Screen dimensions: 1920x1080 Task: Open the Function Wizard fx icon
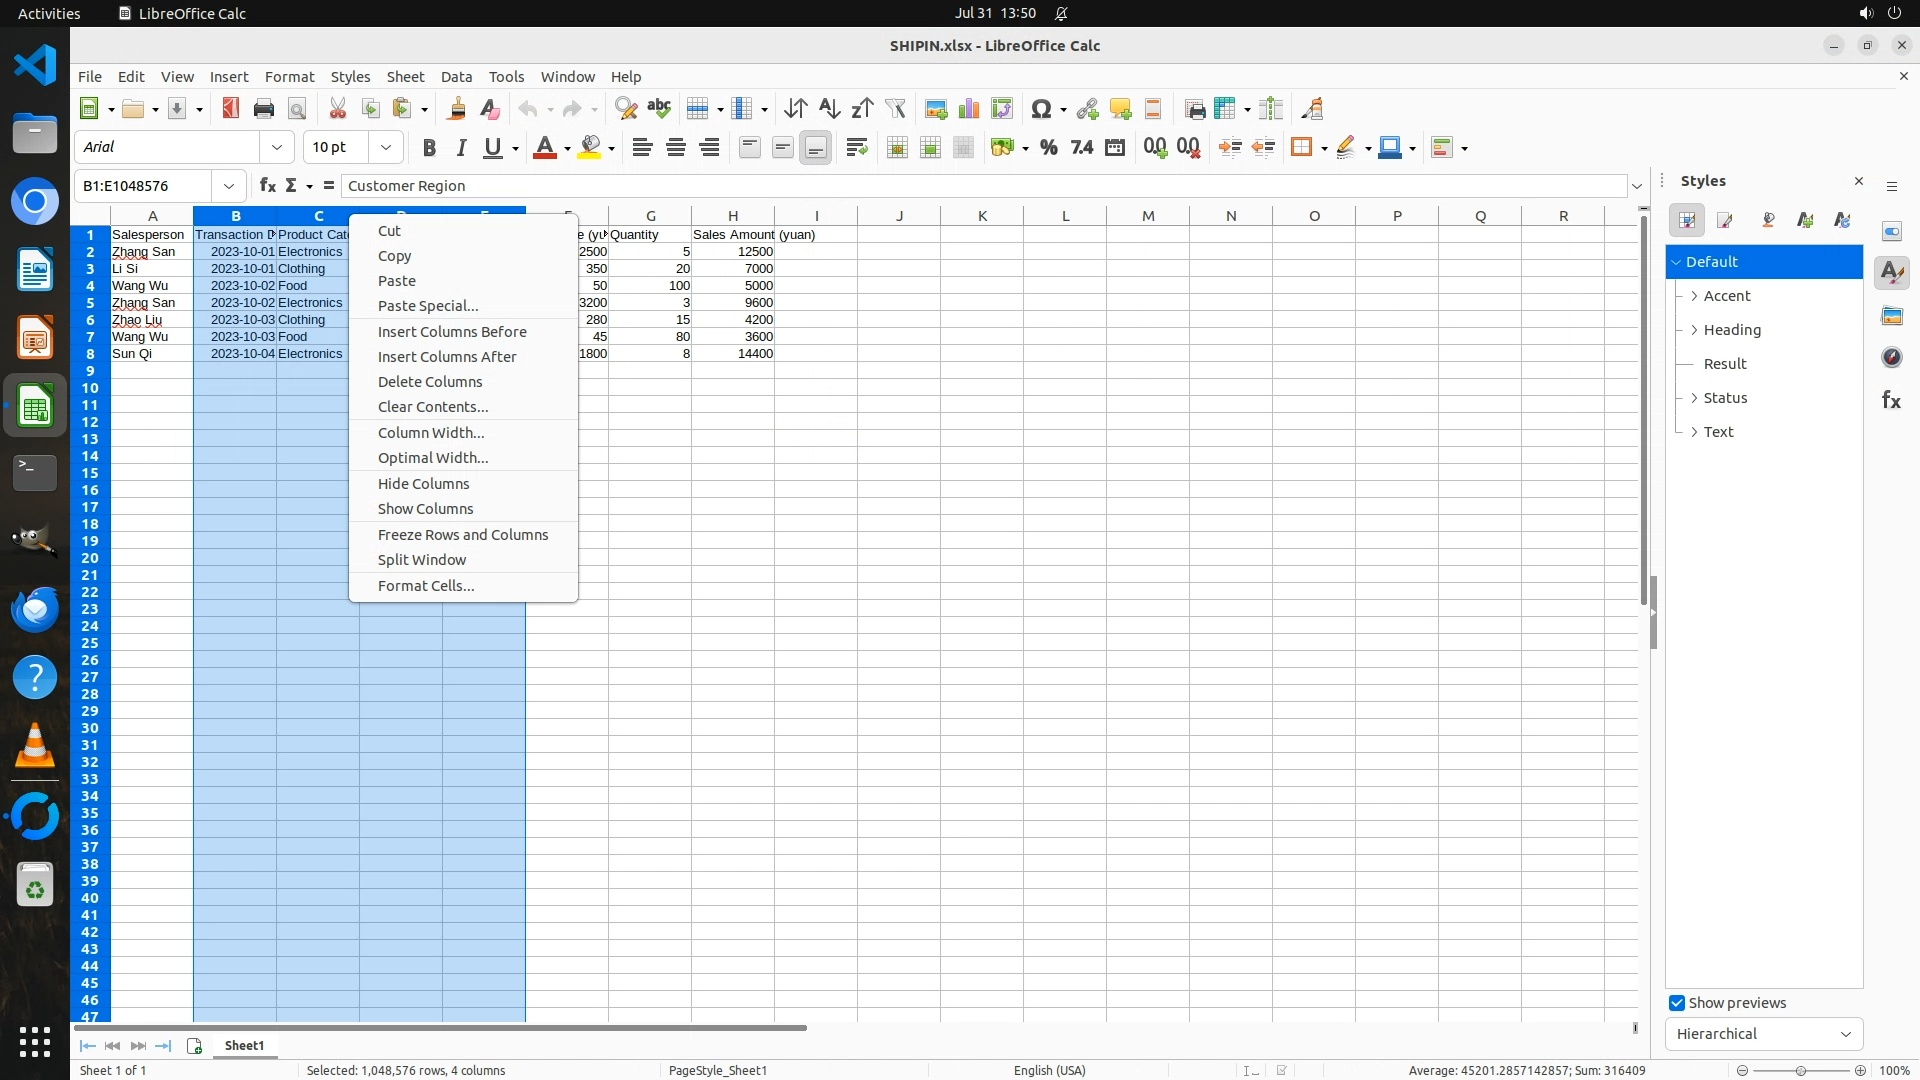[x=267, y=186]
